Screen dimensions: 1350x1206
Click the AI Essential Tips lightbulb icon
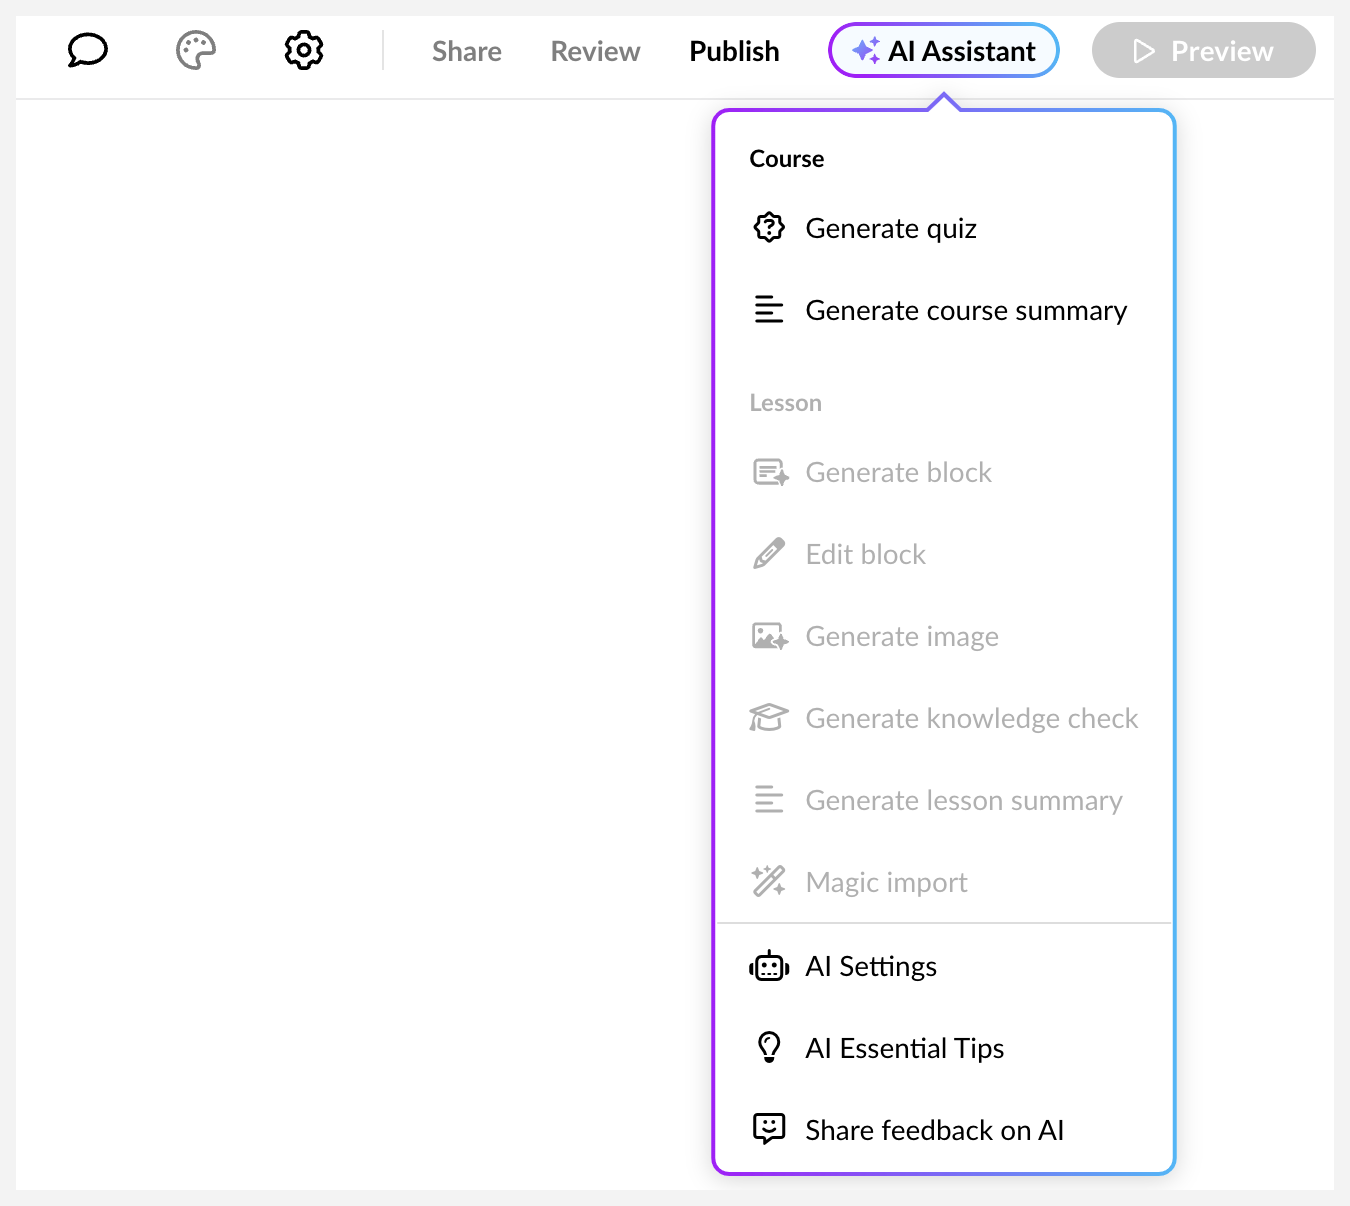[x=768, y=1047]
